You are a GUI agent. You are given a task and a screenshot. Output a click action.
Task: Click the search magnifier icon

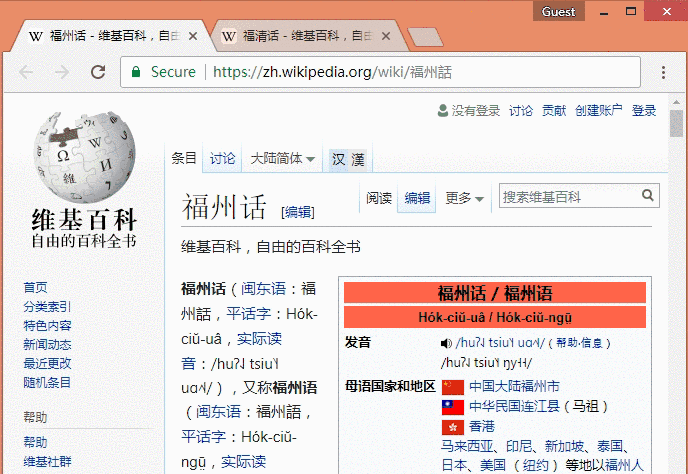[x=648, y=195]
